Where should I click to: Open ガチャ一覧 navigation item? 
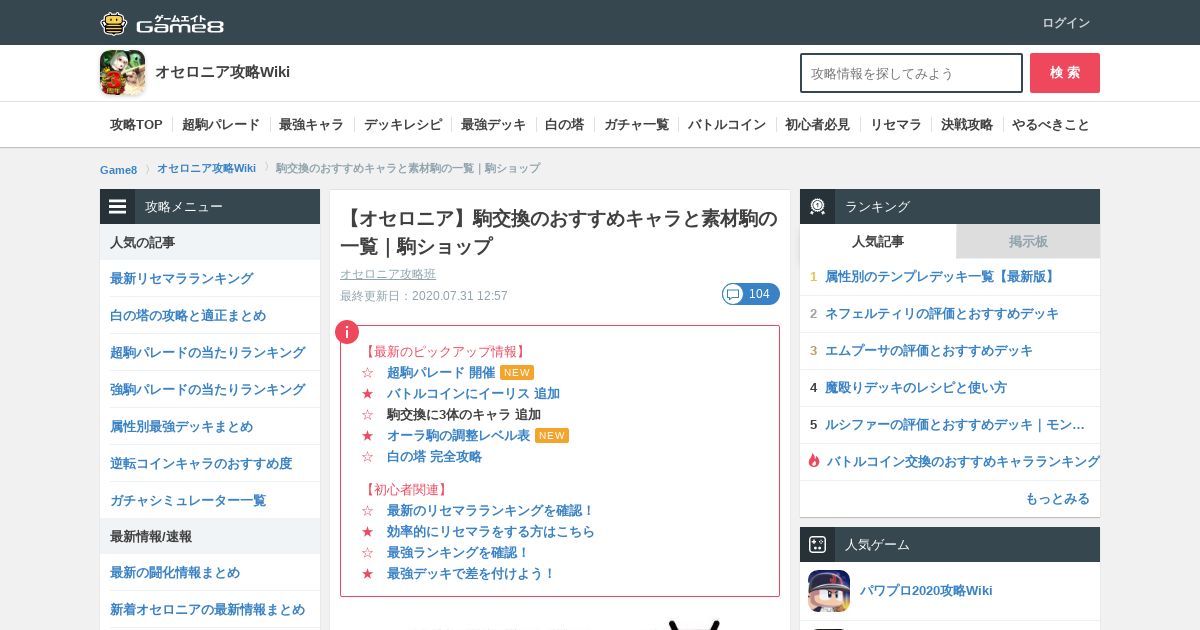636,124
